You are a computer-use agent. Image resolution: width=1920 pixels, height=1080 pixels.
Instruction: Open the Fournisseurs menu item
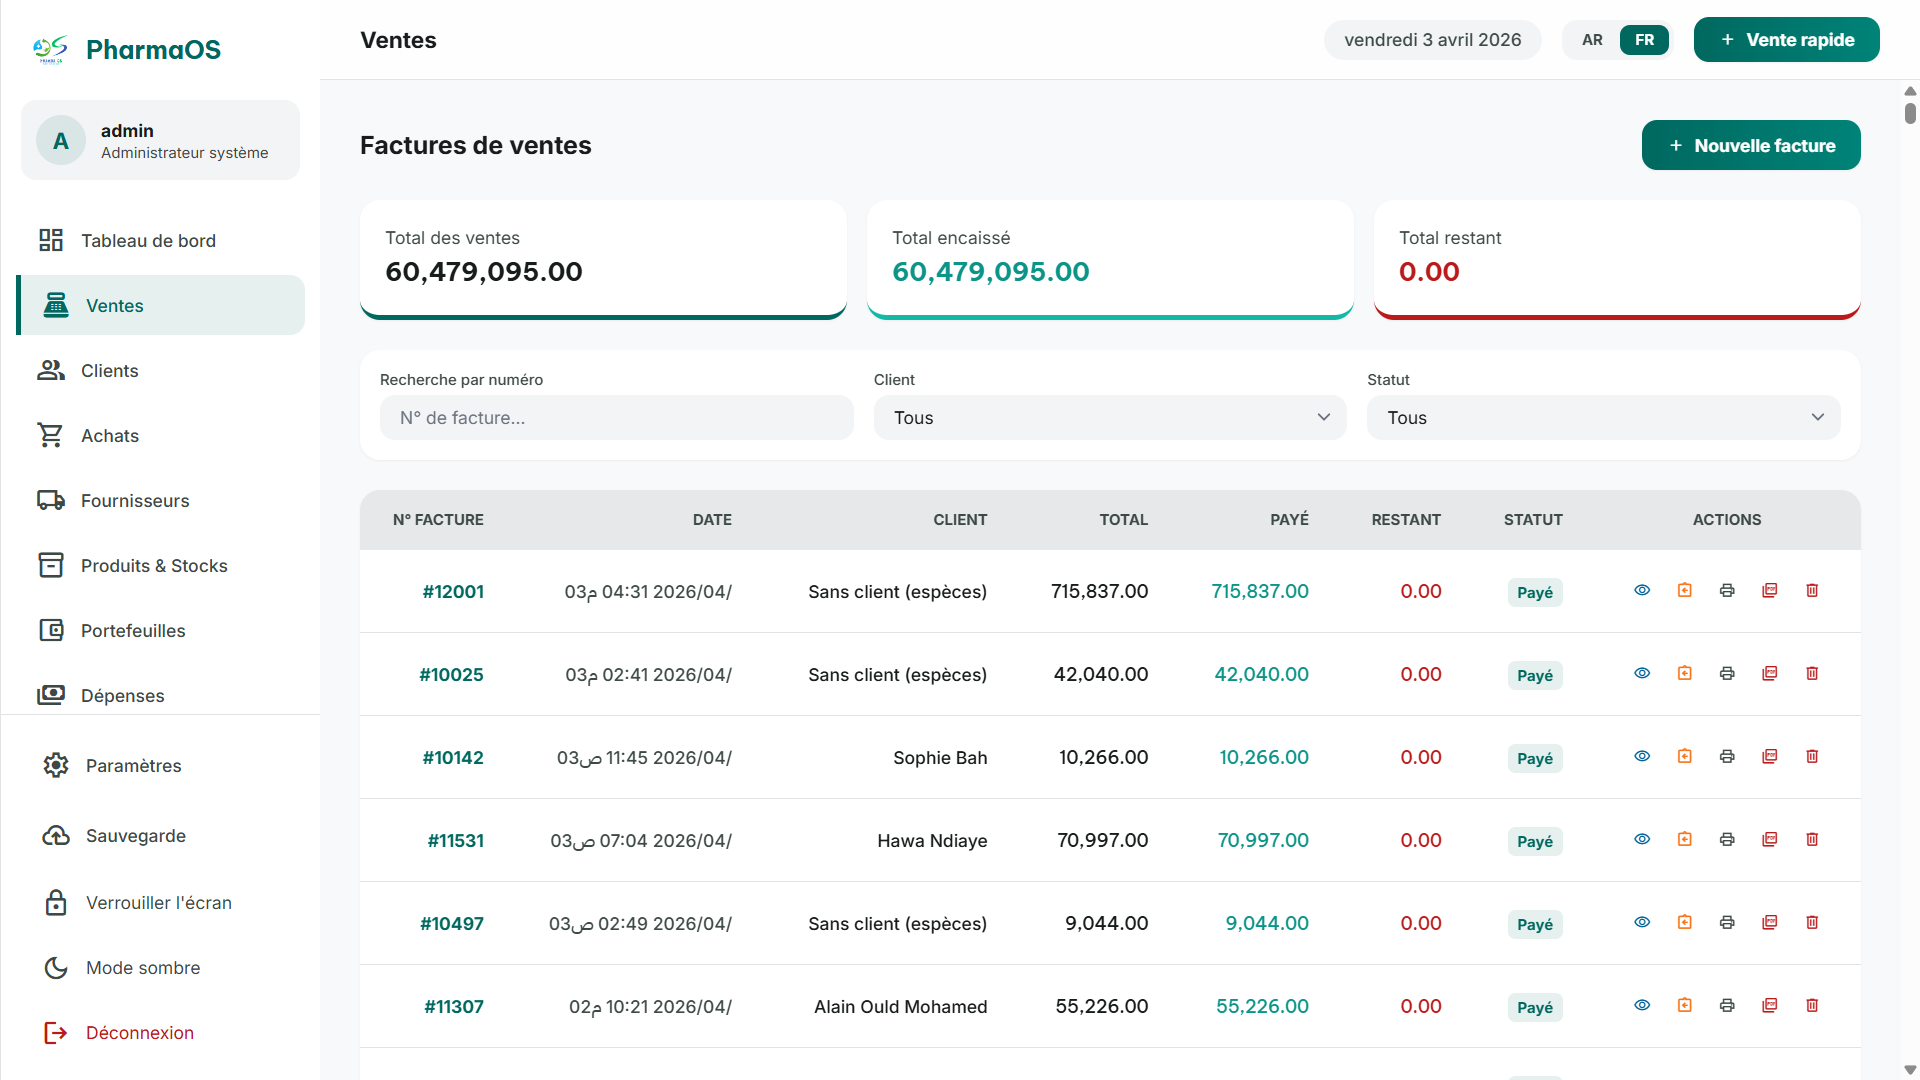135,501
